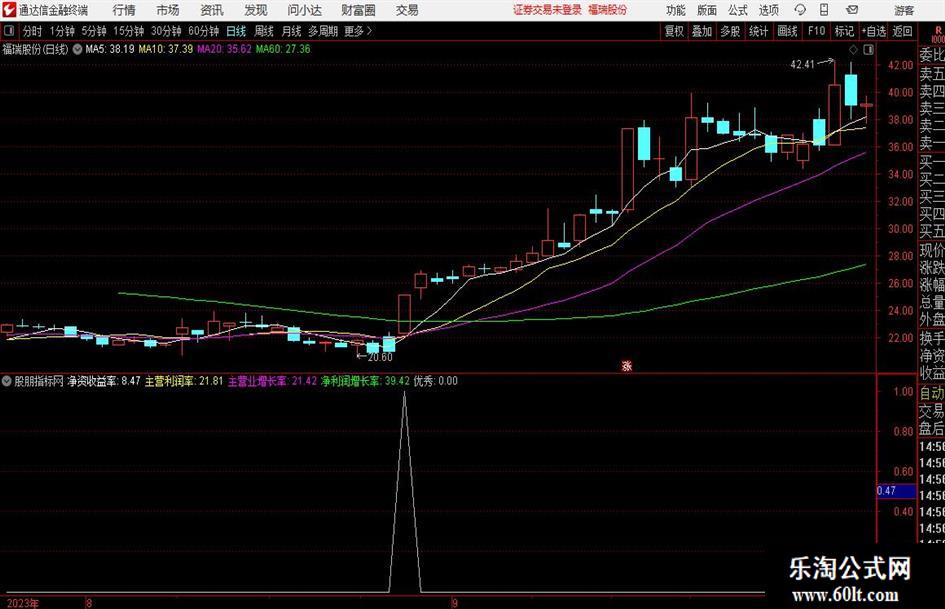Image resolution: width=945 pixels, height=609 pixels.
Task: Click the 42.41 high price annotation
Action: (x=802, y=65)
